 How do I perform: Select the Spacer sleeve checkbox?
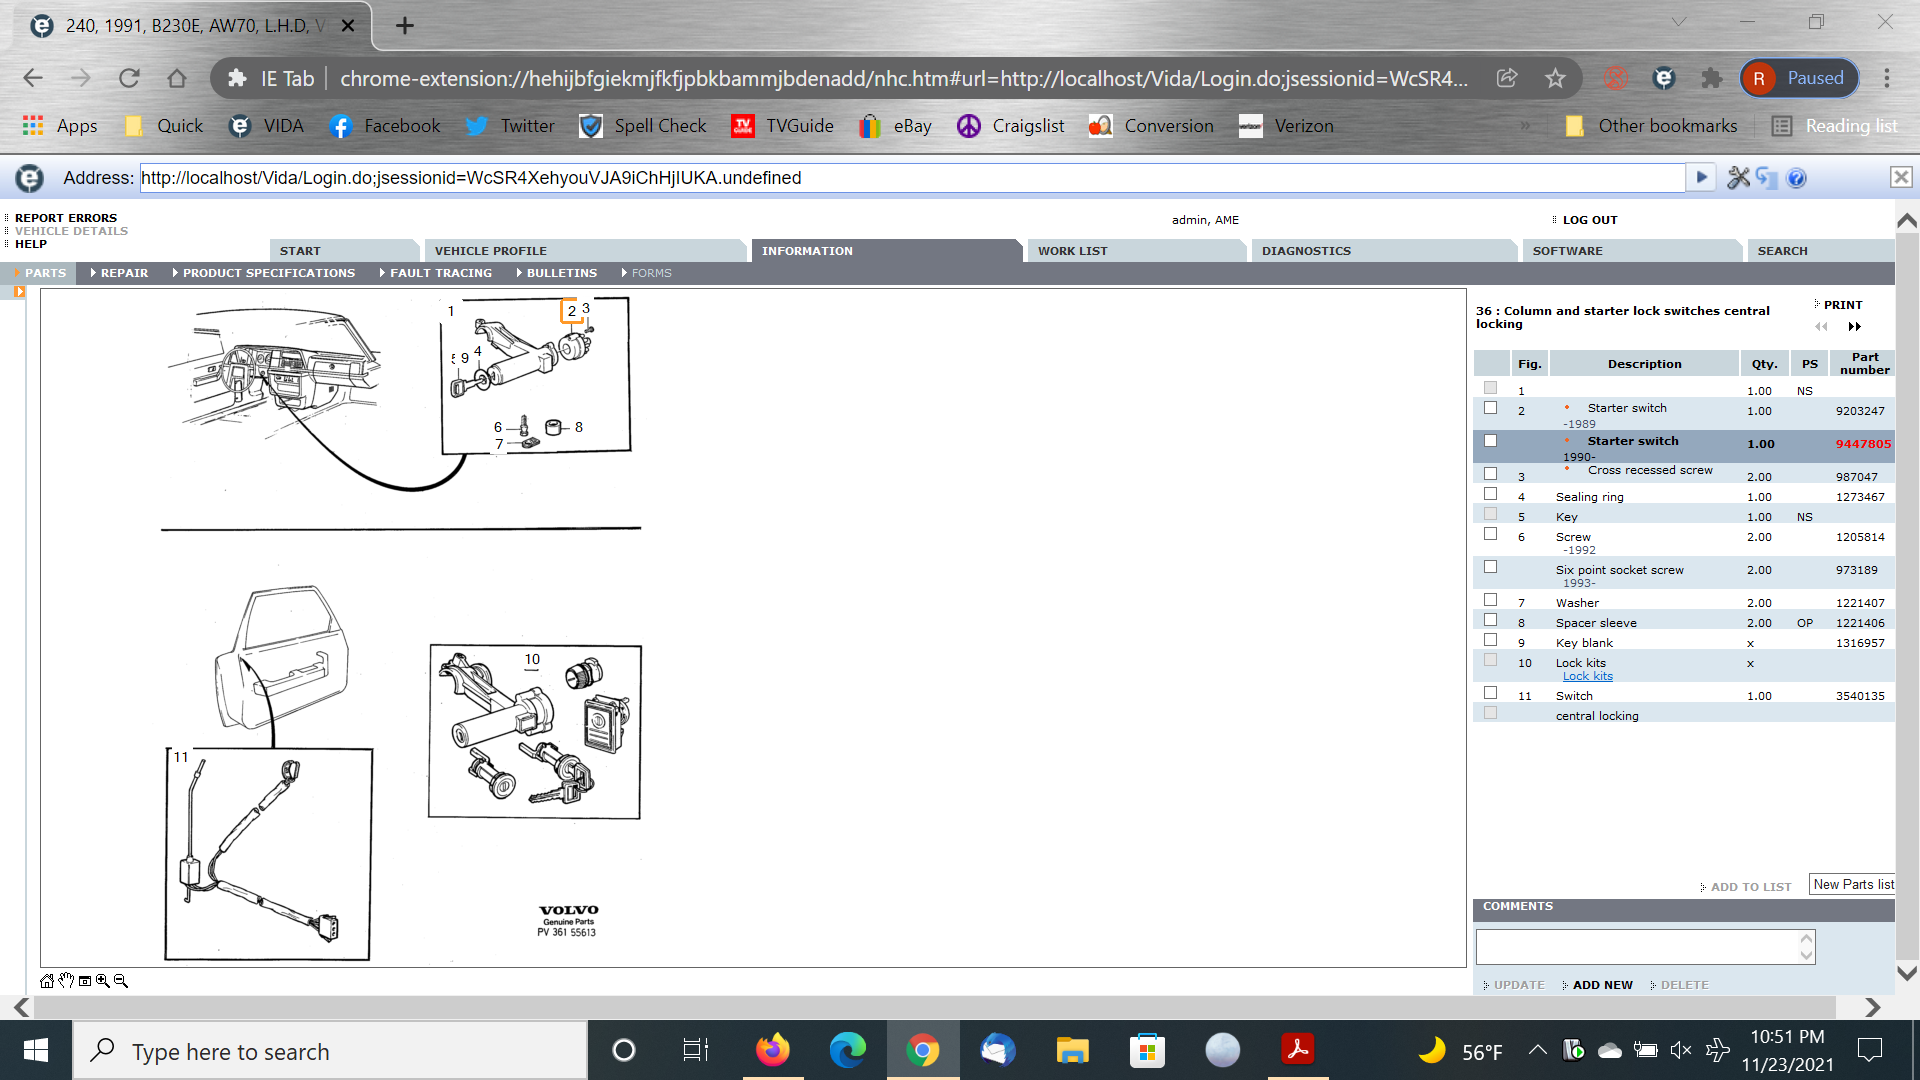[x=1490, y=620]
